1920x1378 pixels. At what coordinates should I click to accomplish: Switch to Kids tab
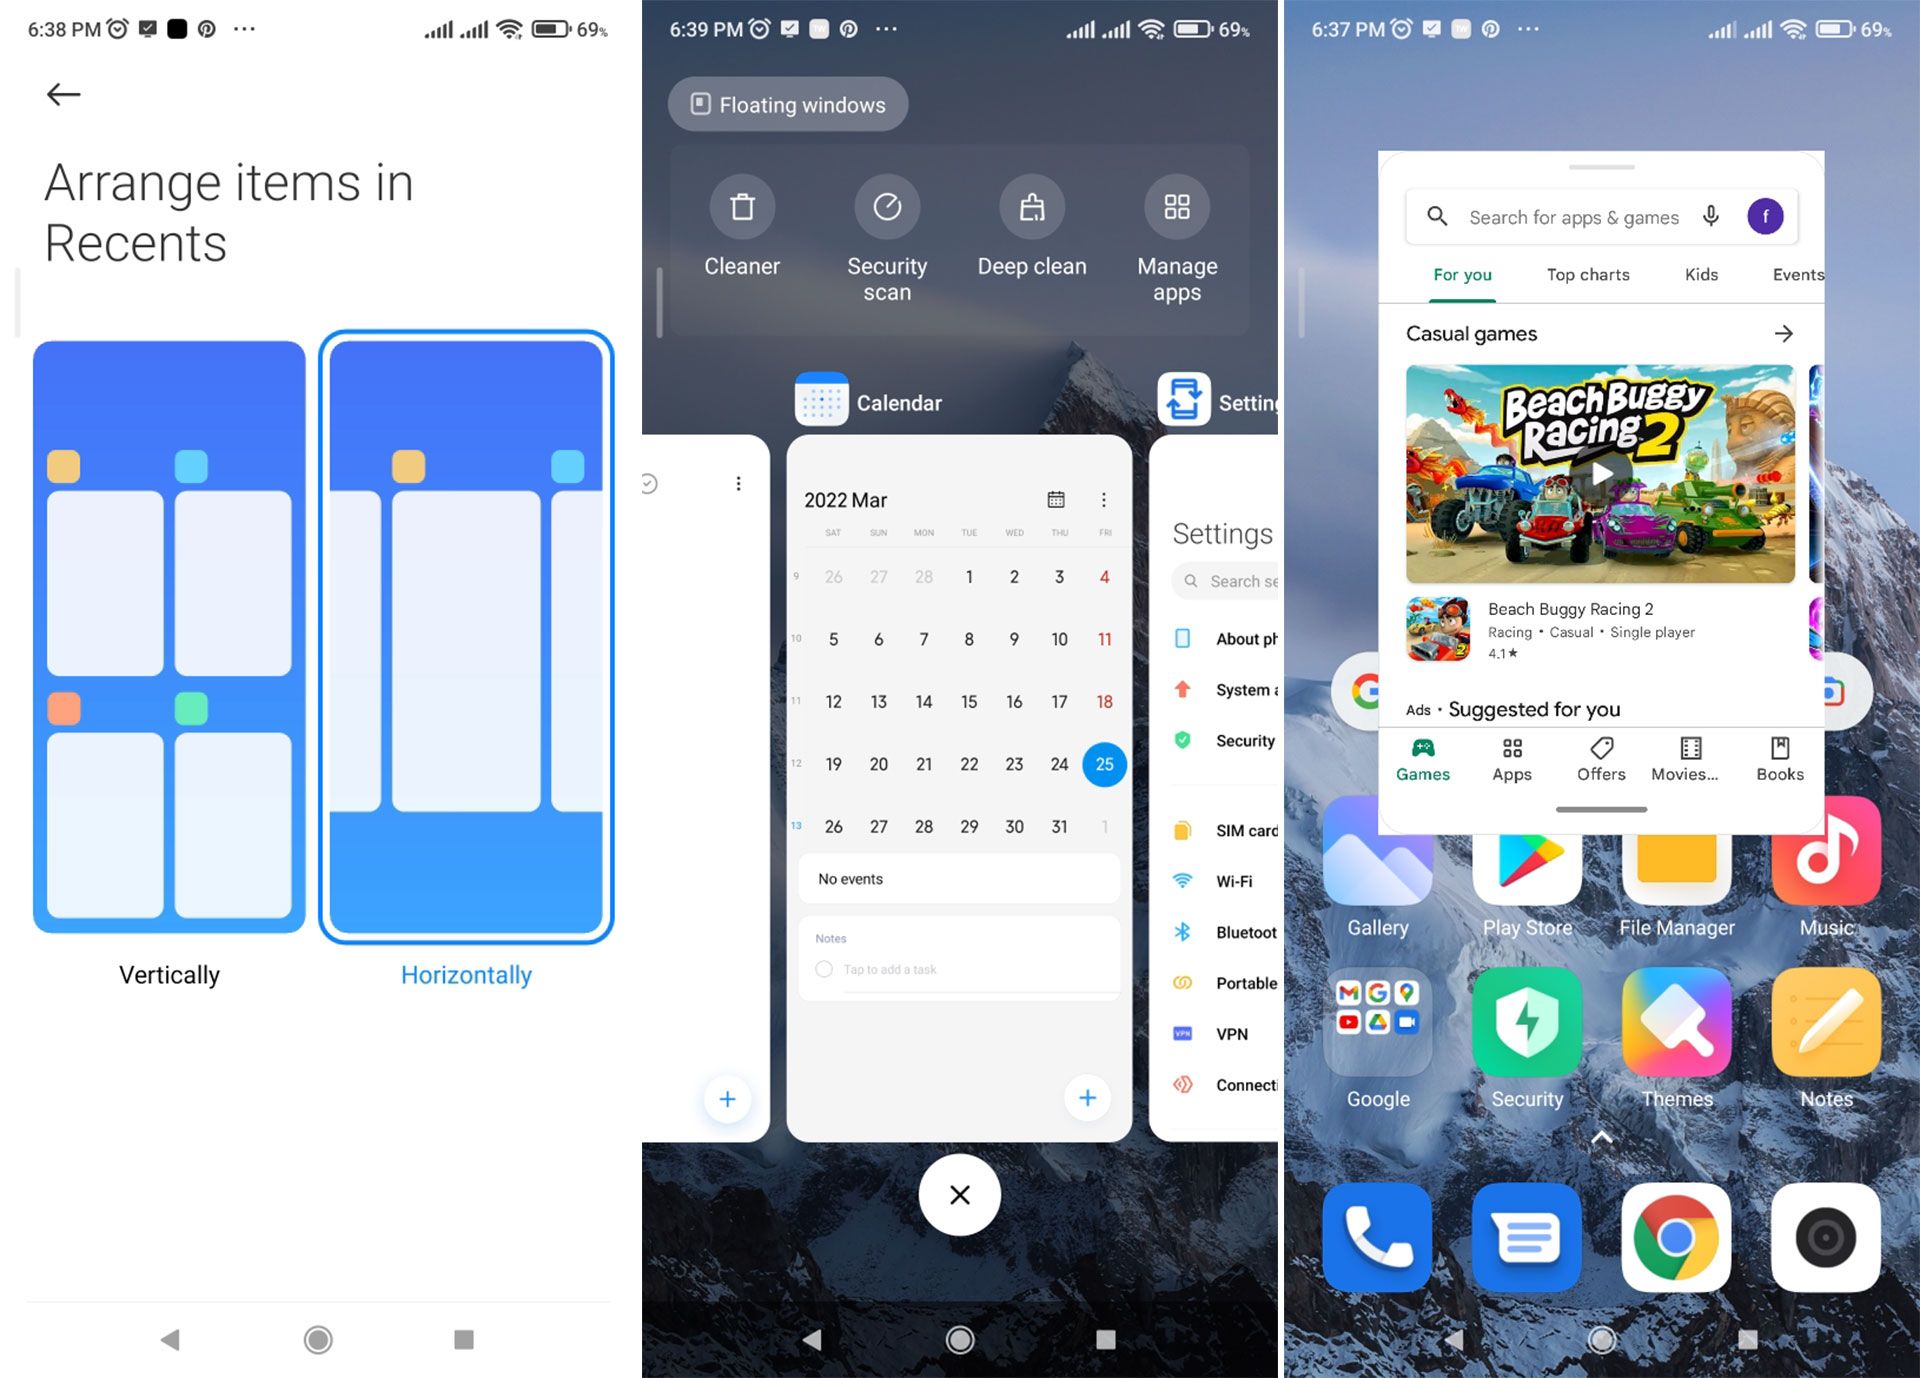coord(1701,274)
